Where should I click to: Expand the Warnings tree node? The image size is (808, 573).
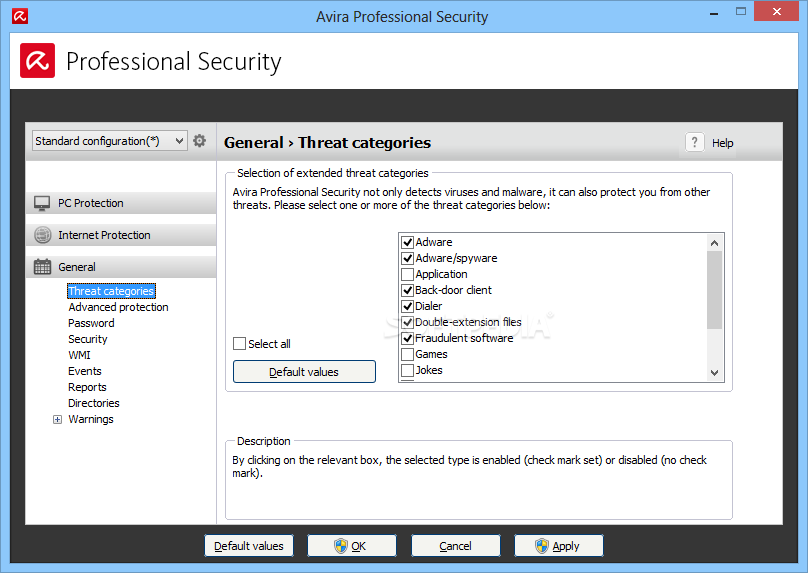tap(57, 419)
